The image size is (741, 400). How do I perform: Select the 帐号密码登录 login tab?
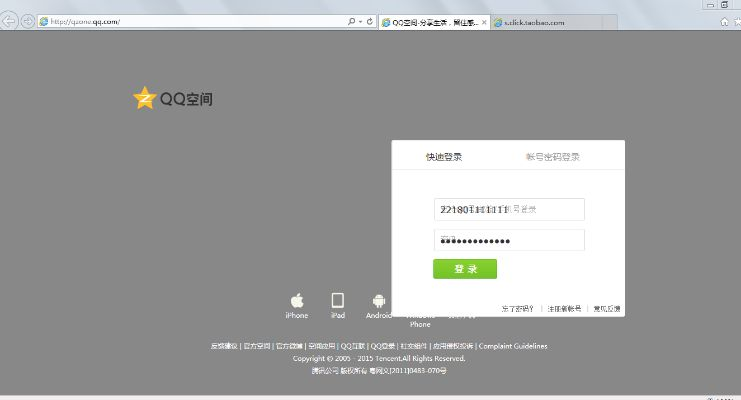(552, 157)
